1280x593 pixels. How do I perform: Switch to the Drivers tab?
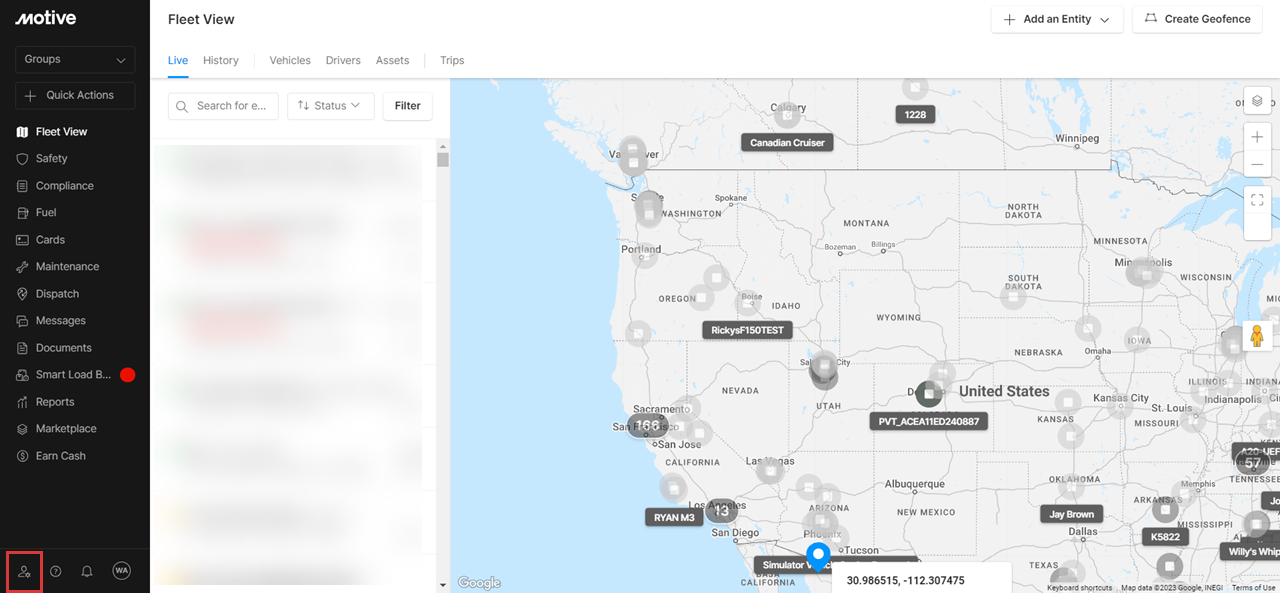tap(343, 60)
